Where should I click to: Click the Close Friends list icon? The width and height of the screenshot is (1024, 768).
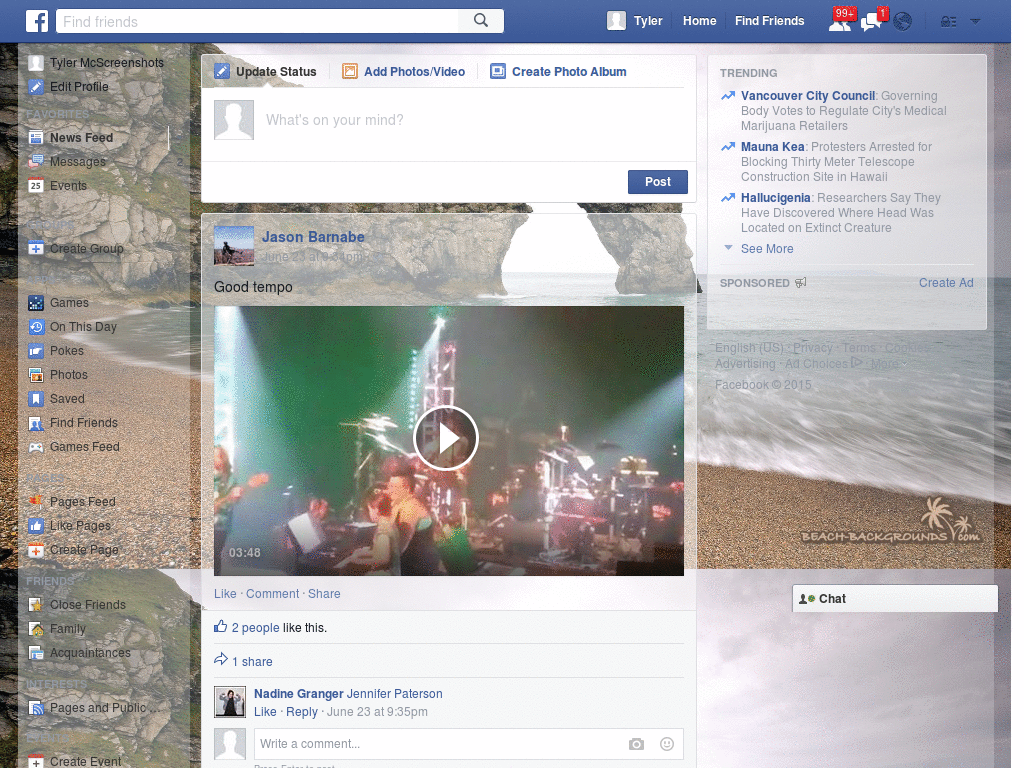36,605
